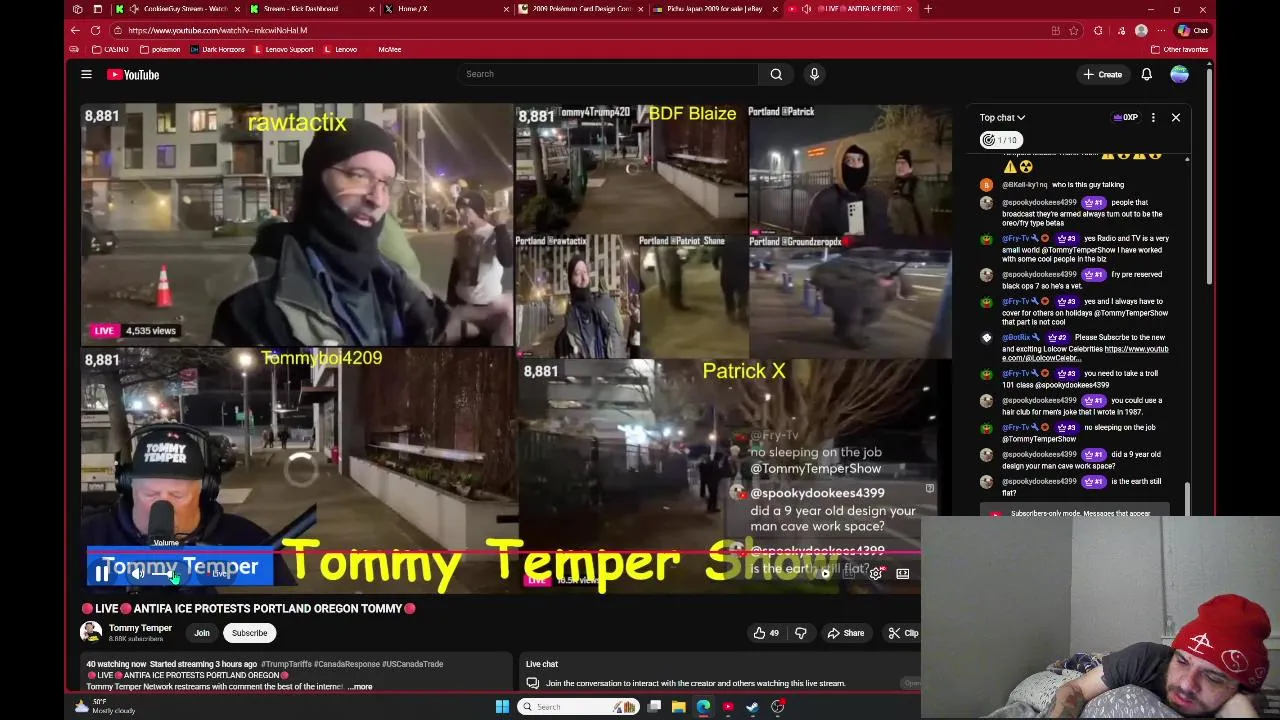This screenshot has width=1280, height=720.
Task: Click the chat 1/10 points badge
Action: (x=1000, y=140)
